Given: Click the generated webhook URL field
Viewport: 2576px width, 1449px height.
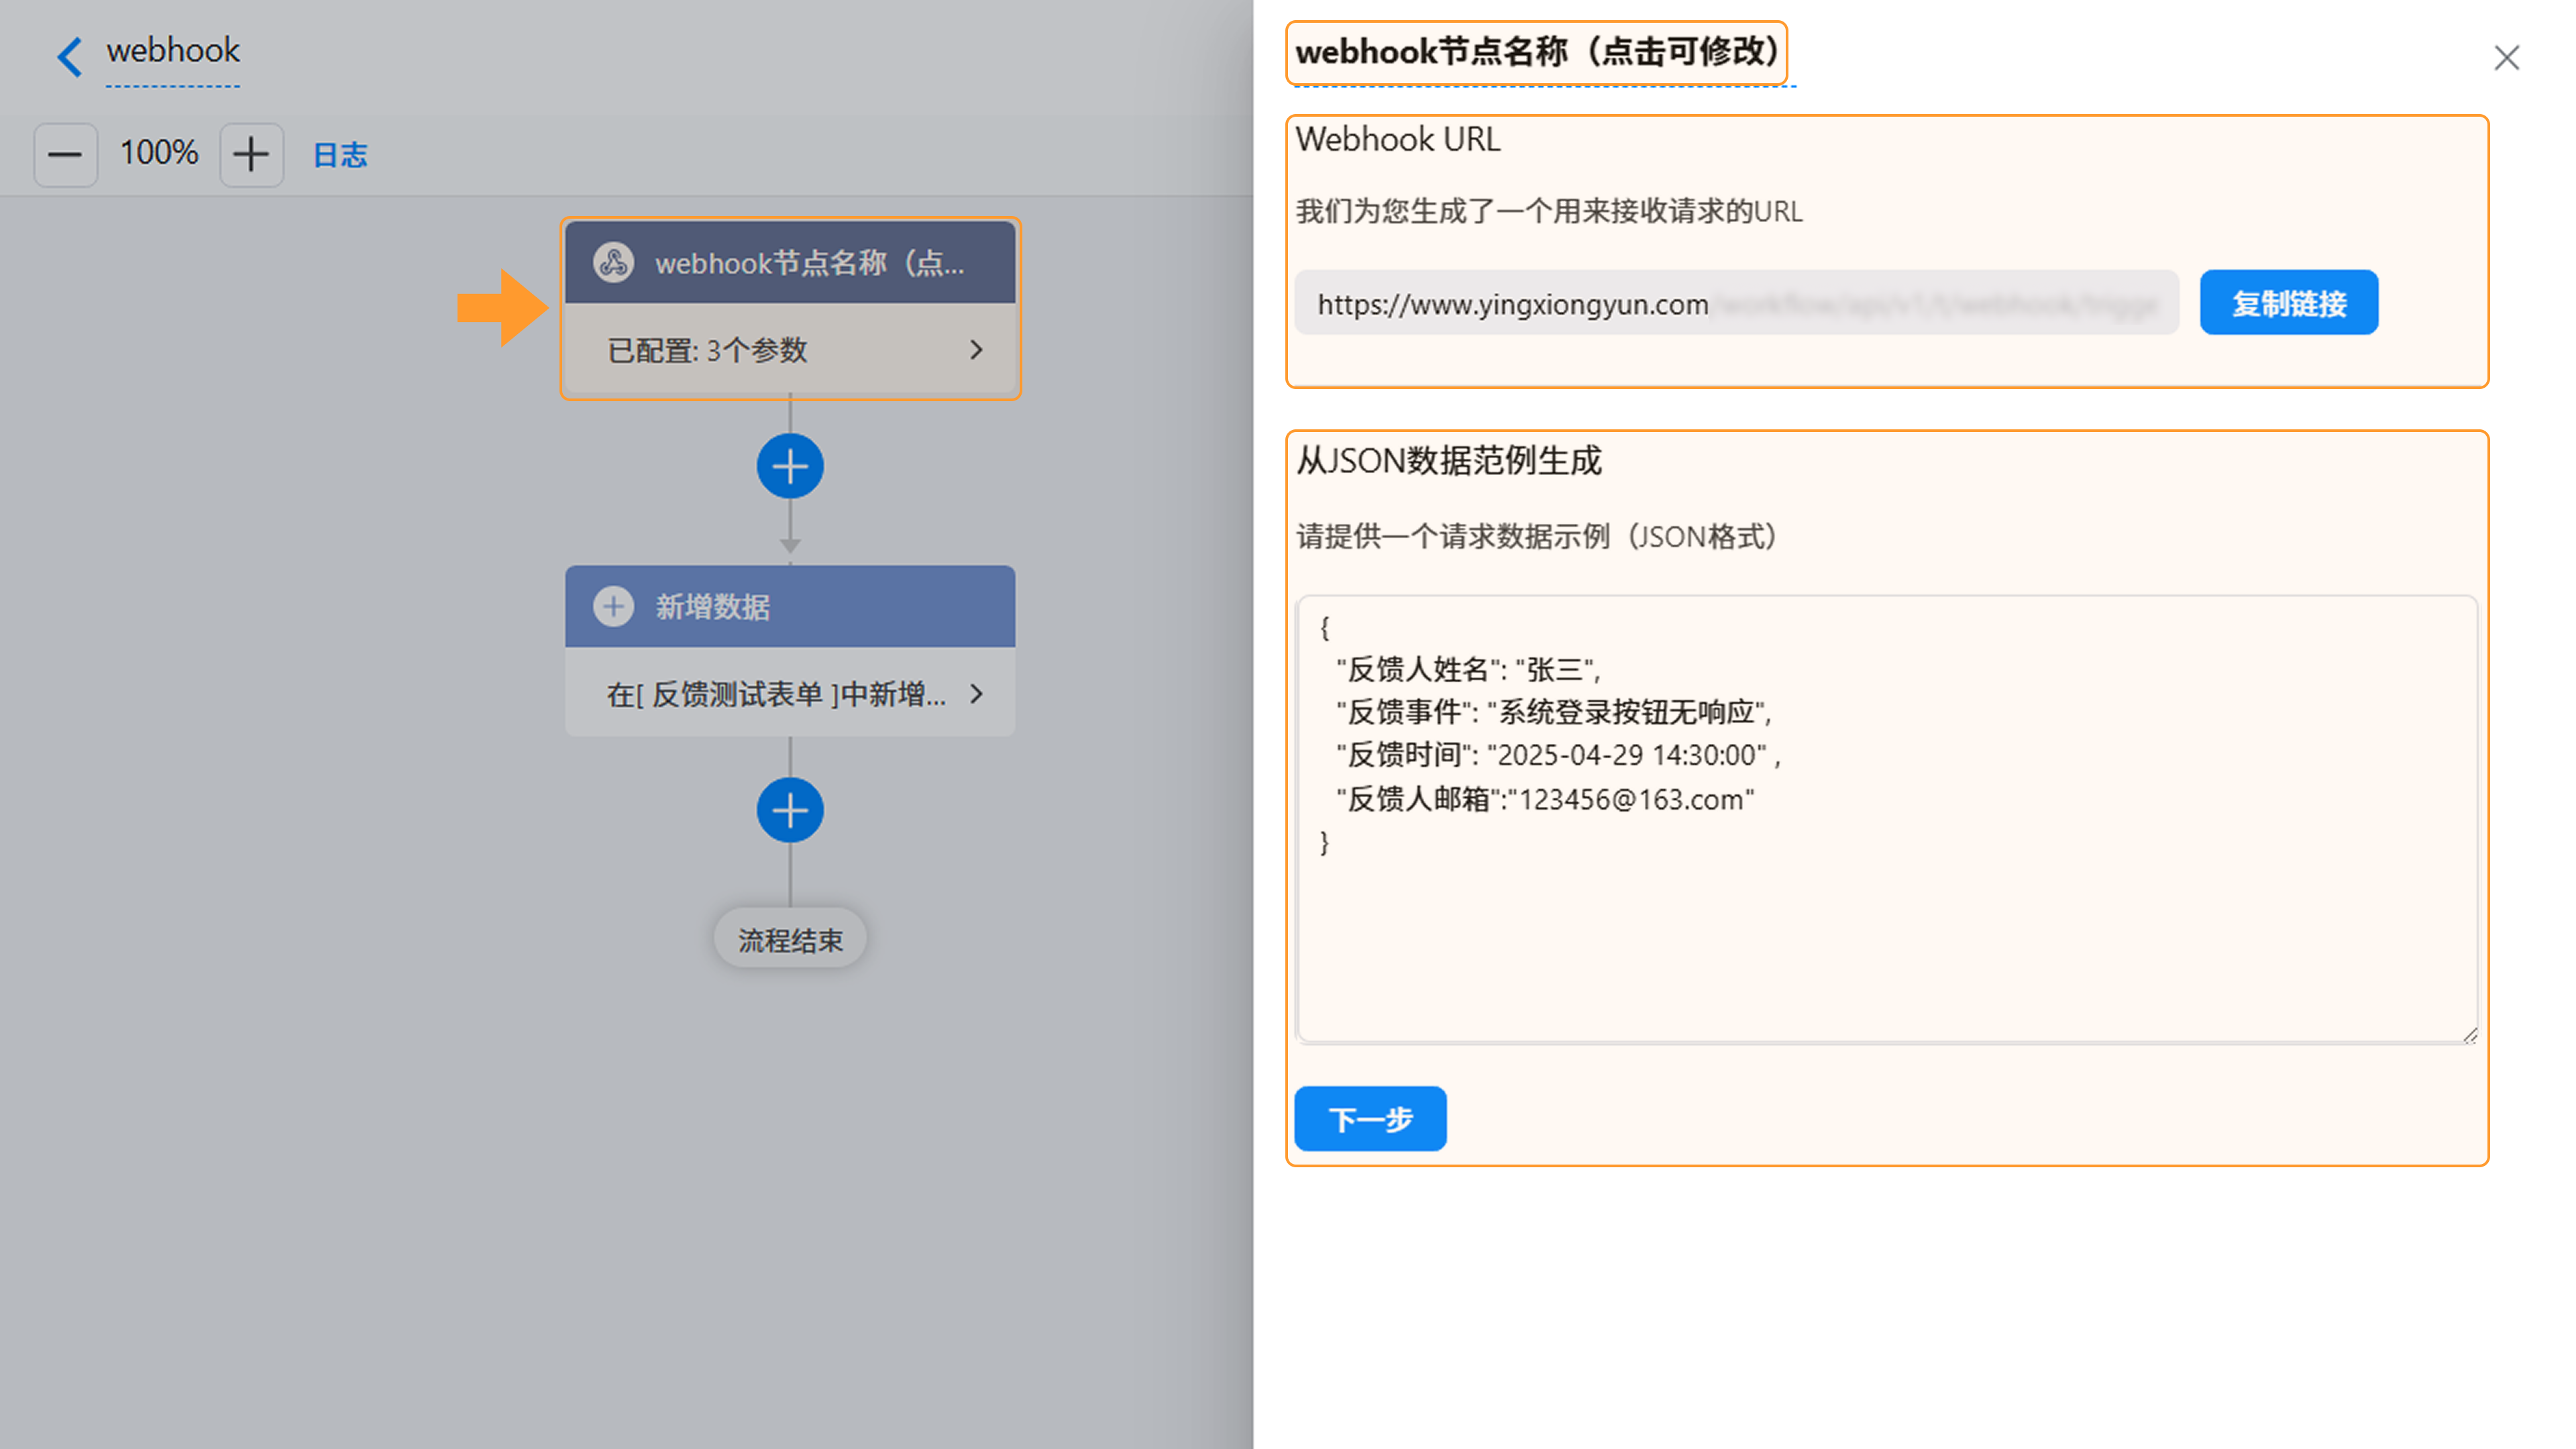Looking at the screenshot, I should pos(1736,303).
